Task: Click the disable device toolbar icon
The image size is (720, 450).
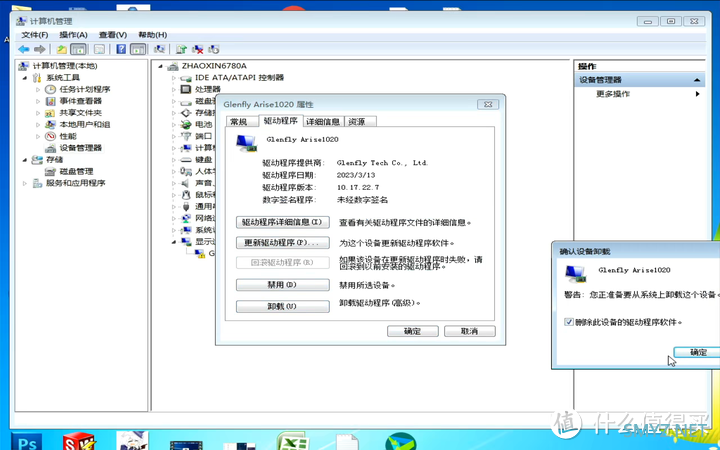Action: point(214,49)
